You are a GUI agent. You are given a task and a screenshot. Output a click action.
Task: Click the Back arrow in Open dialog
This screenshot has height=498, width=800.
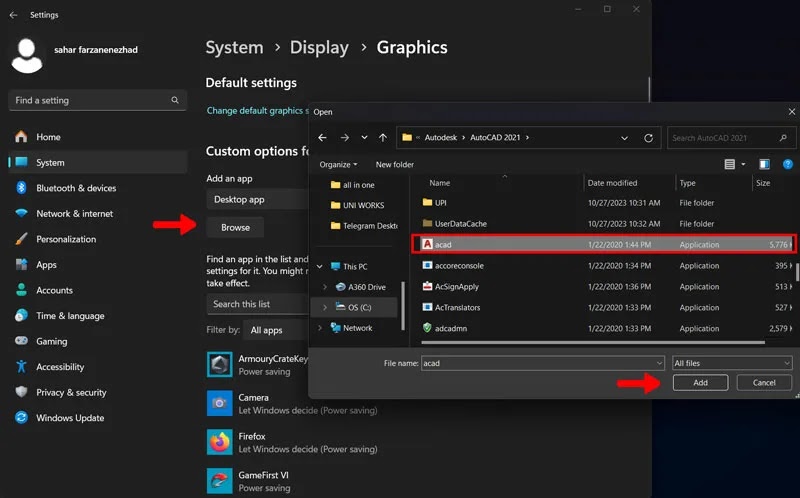(322, 137)
